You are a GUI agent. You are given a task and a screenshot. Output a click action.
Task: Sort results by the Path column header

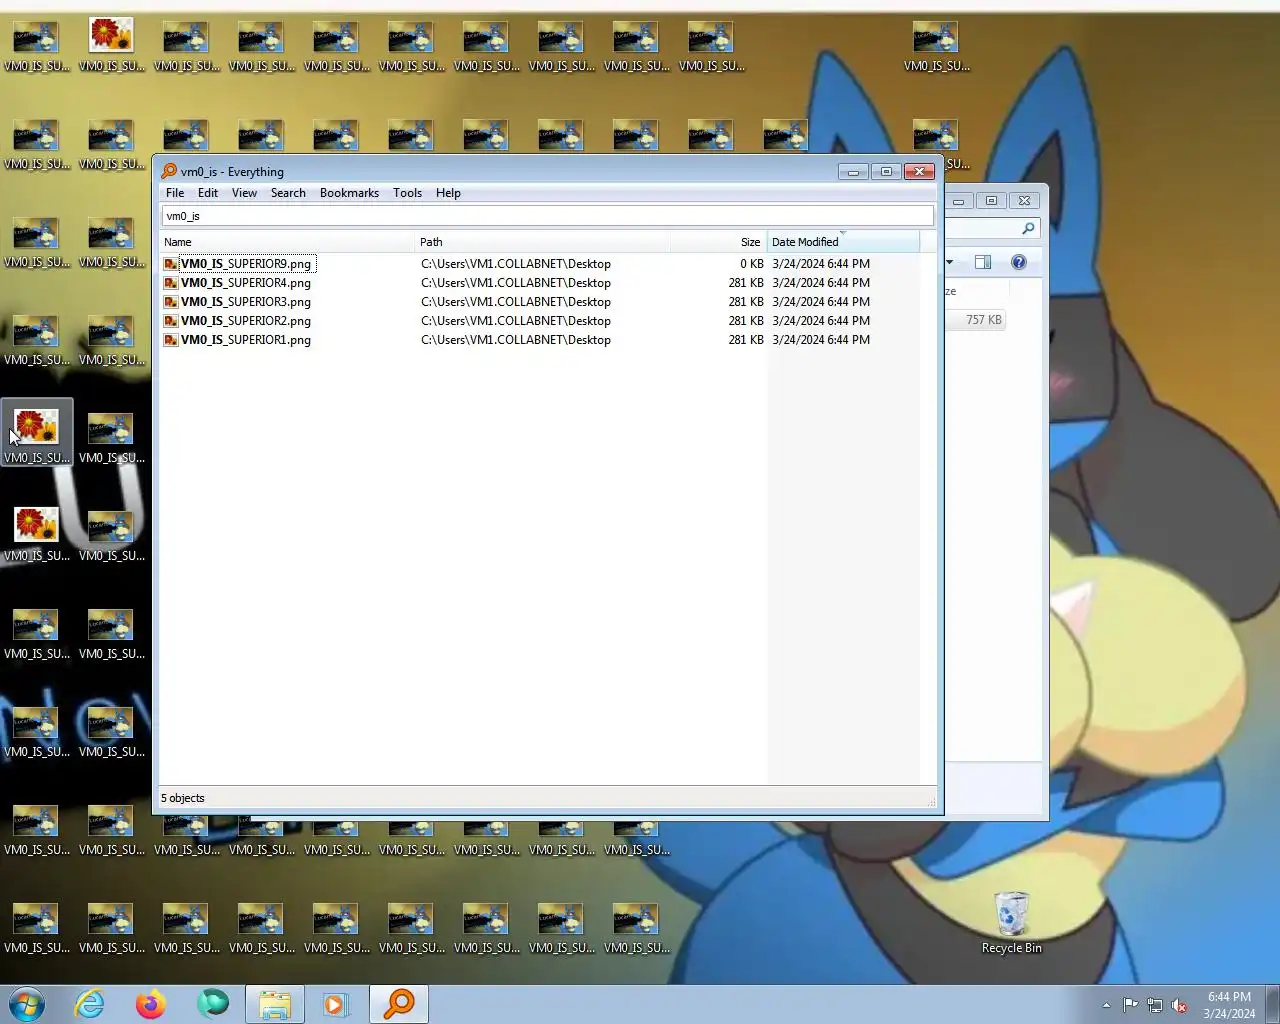coord(542,242)
